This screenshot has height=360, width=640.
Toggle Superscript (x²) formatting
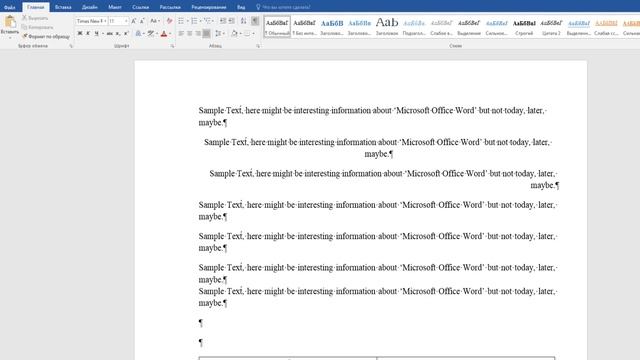(x=126, y=33)
